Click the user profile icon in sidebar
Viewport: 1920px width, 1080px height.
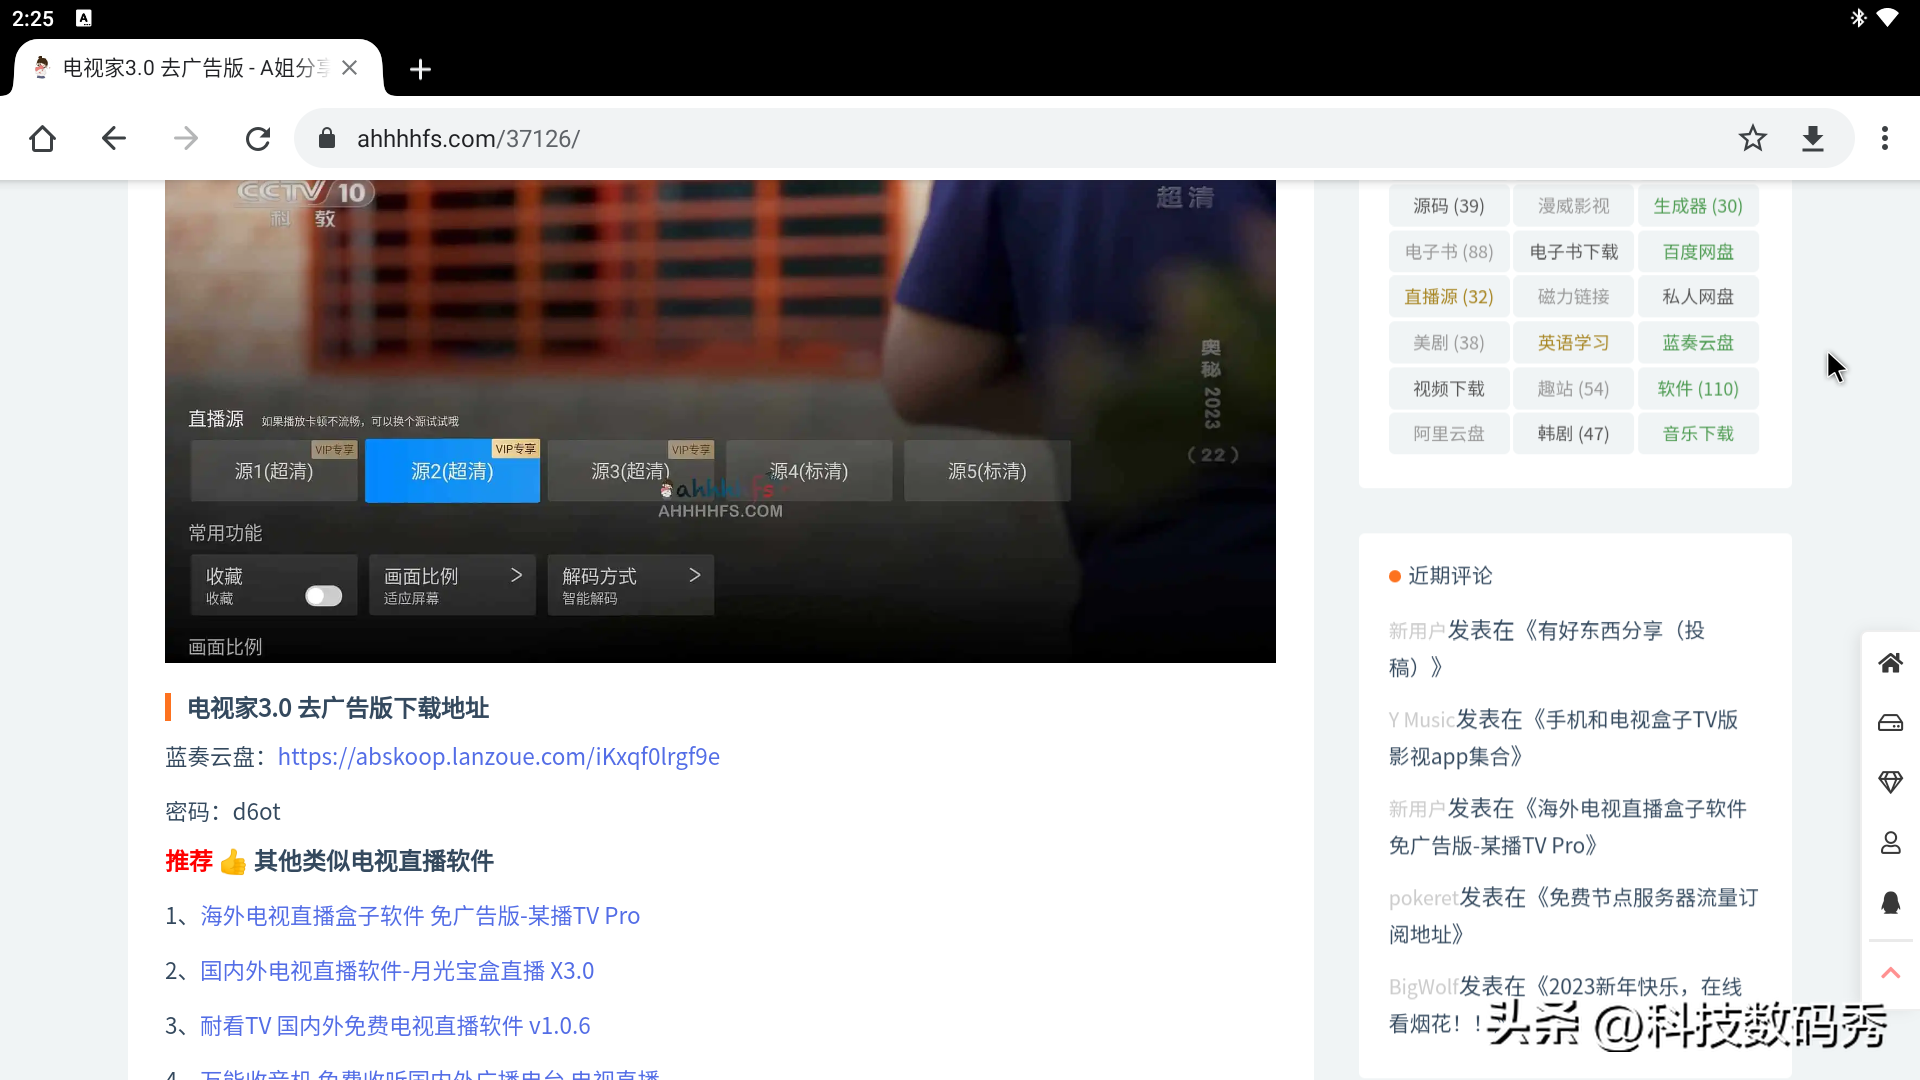[1890, 843]
